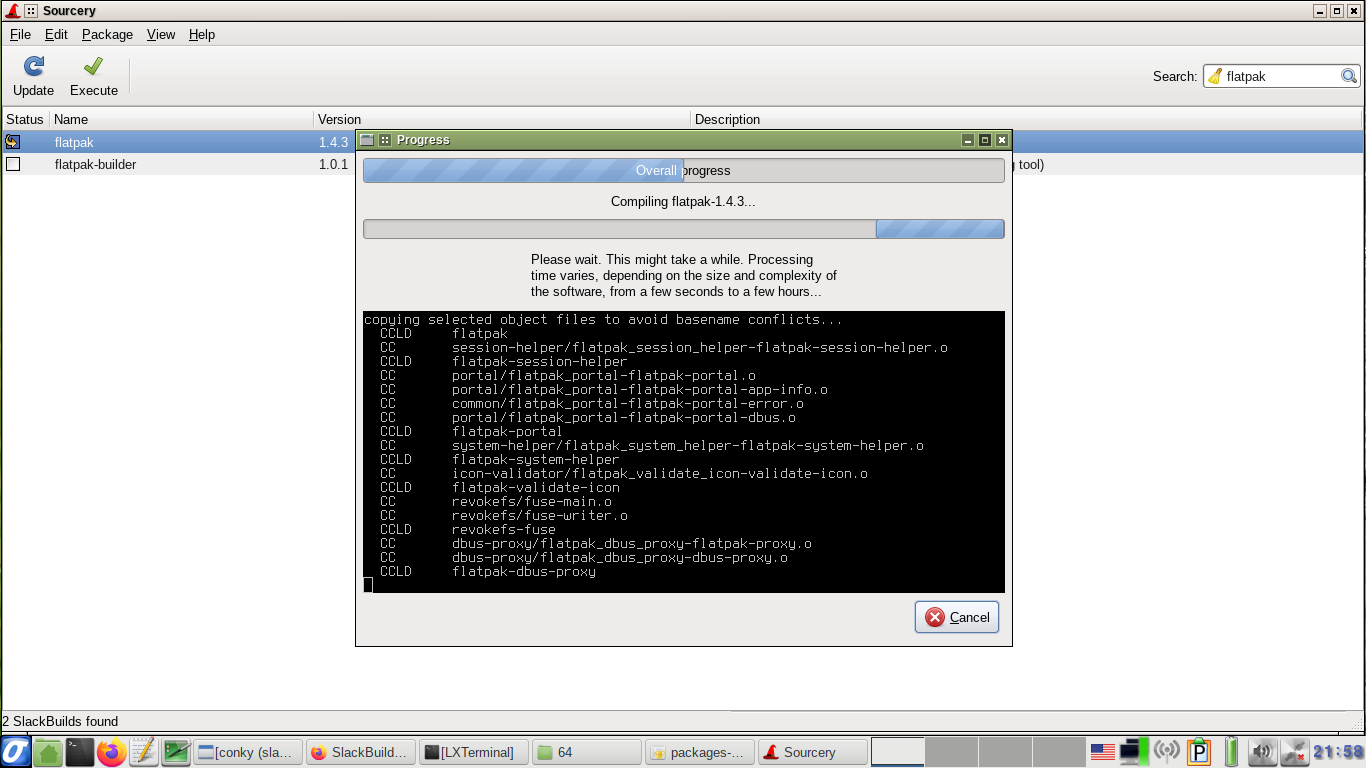Open the taskbar start menu button
Screen dimensions: 1366x768
pyautogui.click(x=15, y=752)
